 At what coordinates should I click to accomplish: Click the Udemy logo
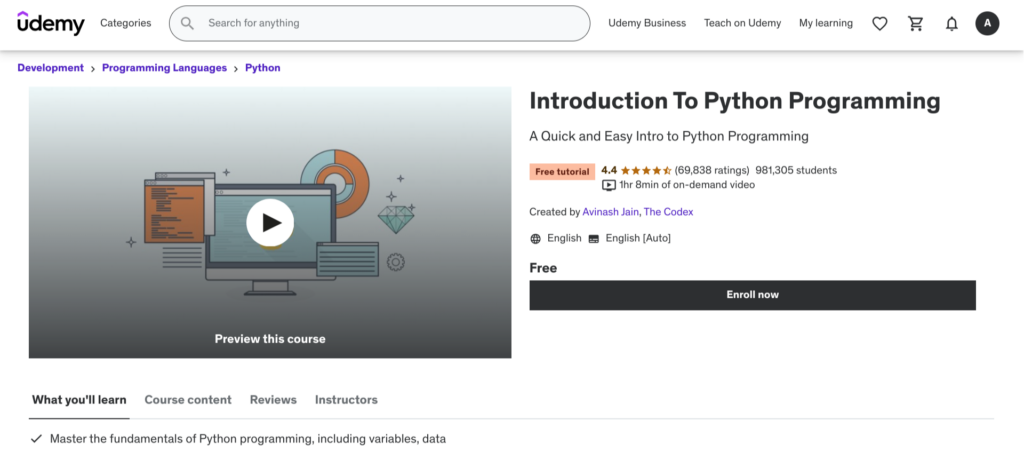coord(51,23)
